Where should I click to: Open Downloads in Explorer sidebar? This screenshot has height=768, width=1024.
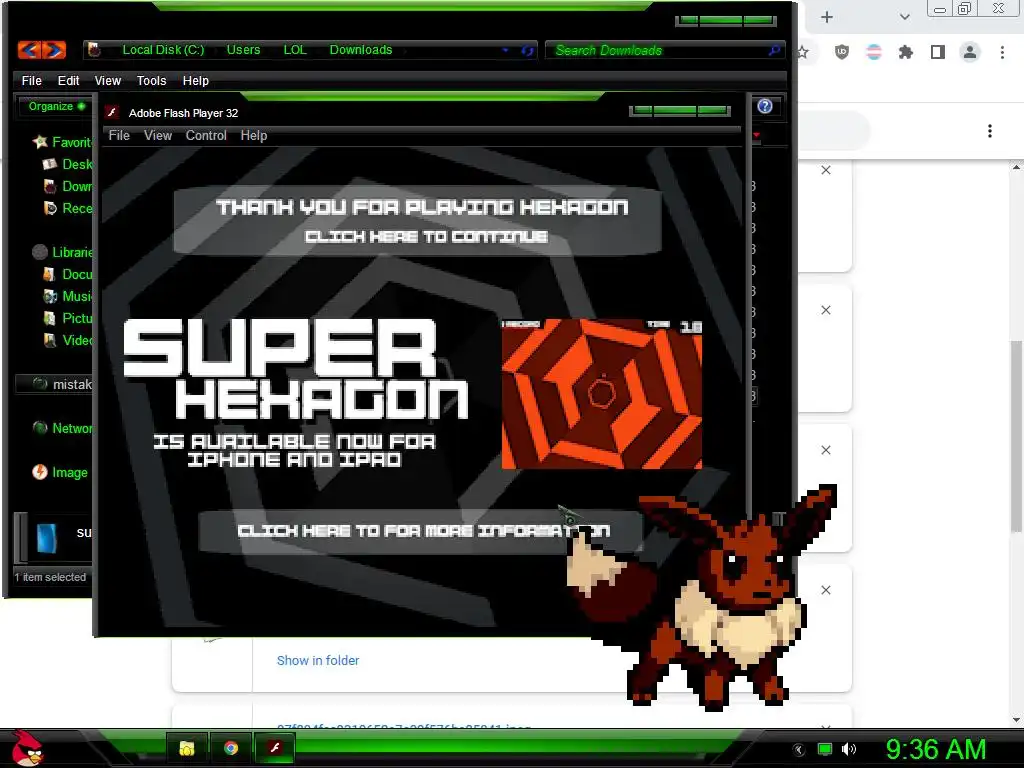pos(69,186)
